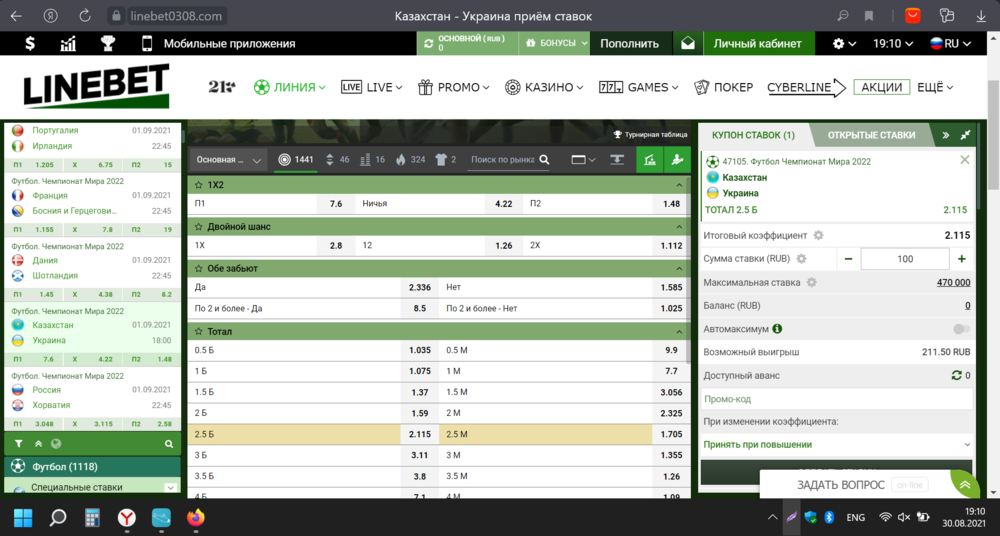Collapse the Обе забьют section
This screenshot has width=1000, height=536.
pyautogui.click(x=679, y=269)
